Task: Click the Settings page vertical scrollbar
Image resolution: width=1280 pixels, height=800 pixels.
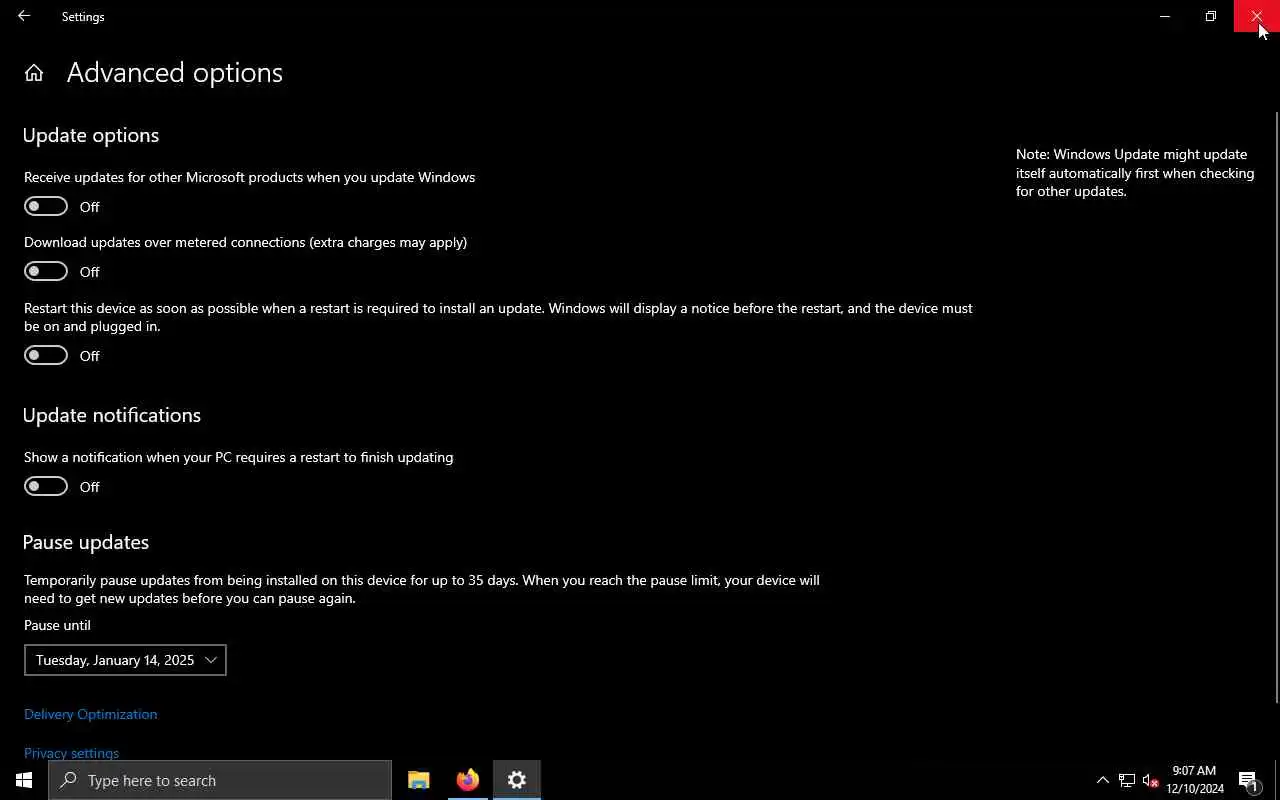Action: (1276, 407)
